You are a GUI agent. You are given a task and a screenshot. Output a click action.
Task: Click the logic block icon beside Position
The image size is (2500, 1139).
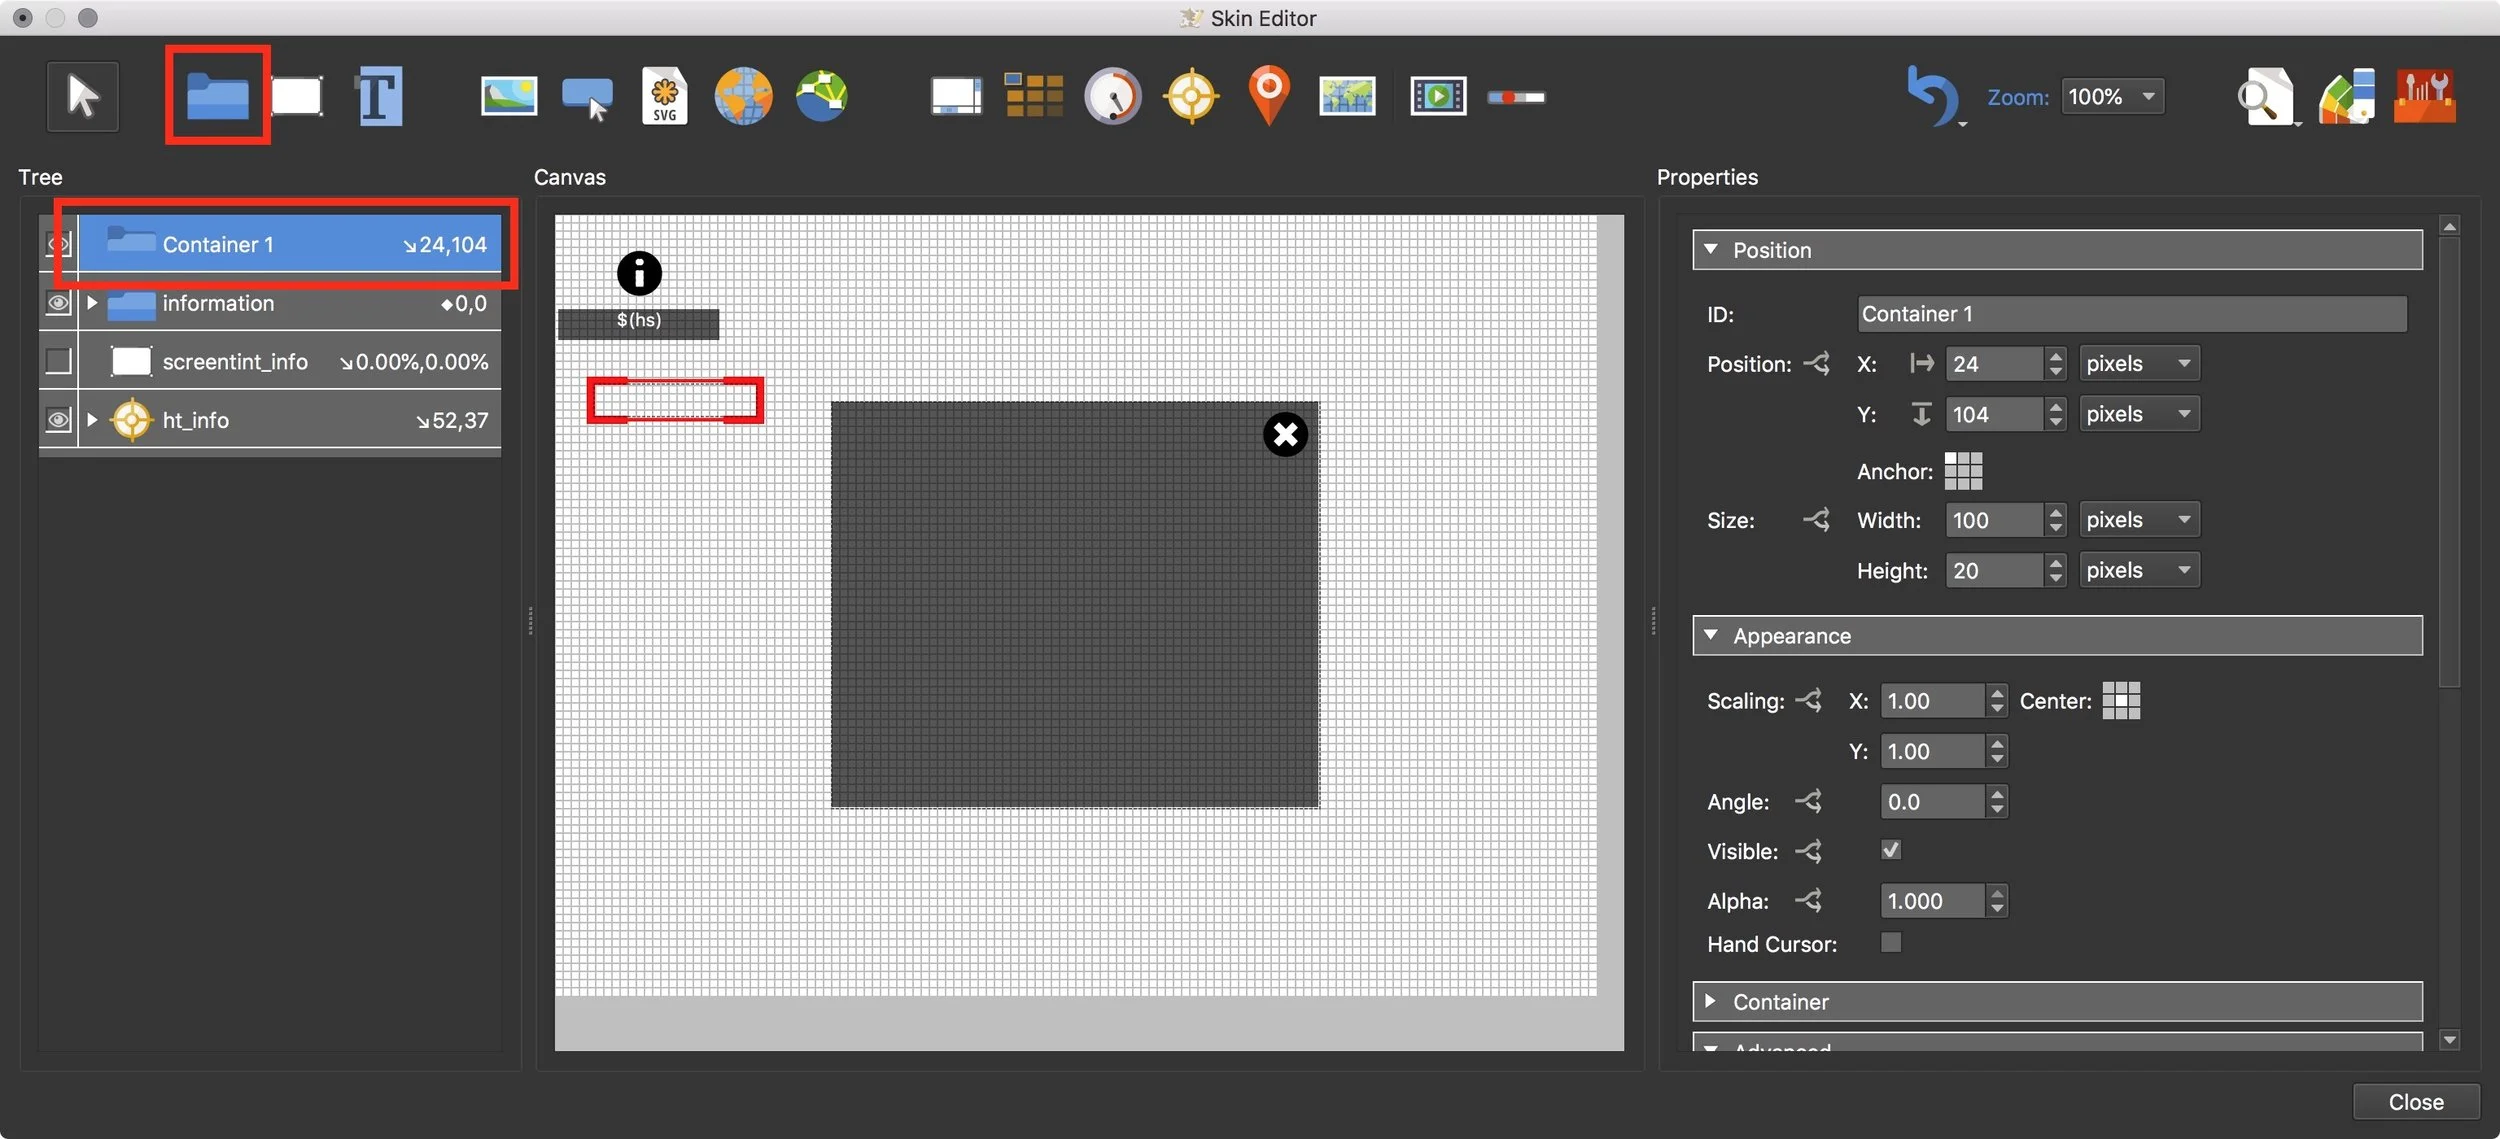(x=1816, y=364)
